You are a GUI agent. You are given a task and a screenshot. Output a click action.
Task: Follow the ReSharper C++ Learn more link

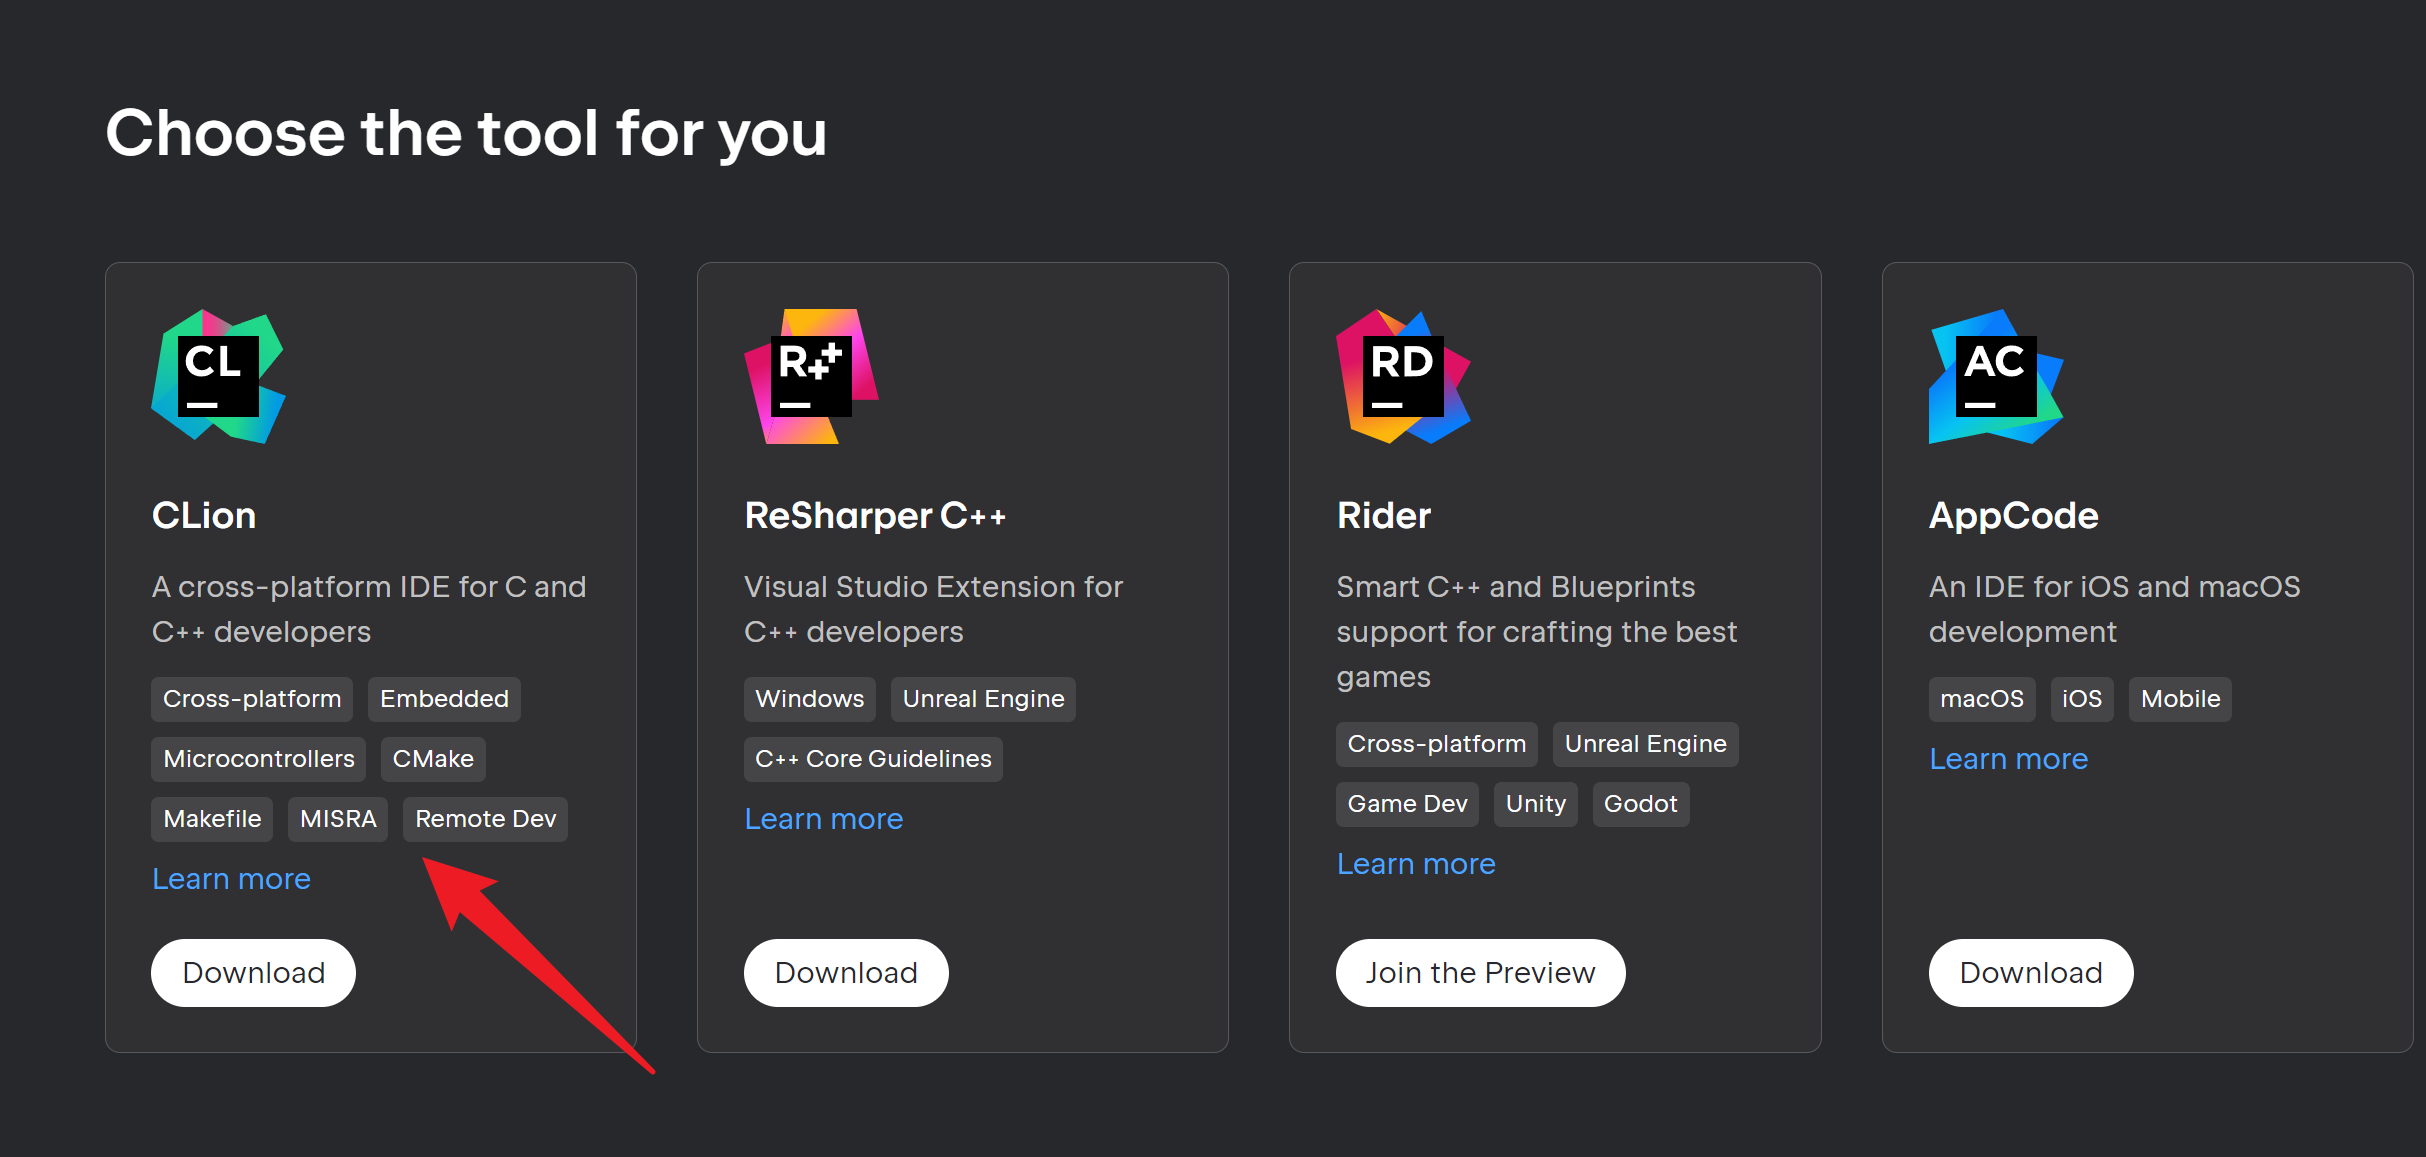(x=823, y=819)
